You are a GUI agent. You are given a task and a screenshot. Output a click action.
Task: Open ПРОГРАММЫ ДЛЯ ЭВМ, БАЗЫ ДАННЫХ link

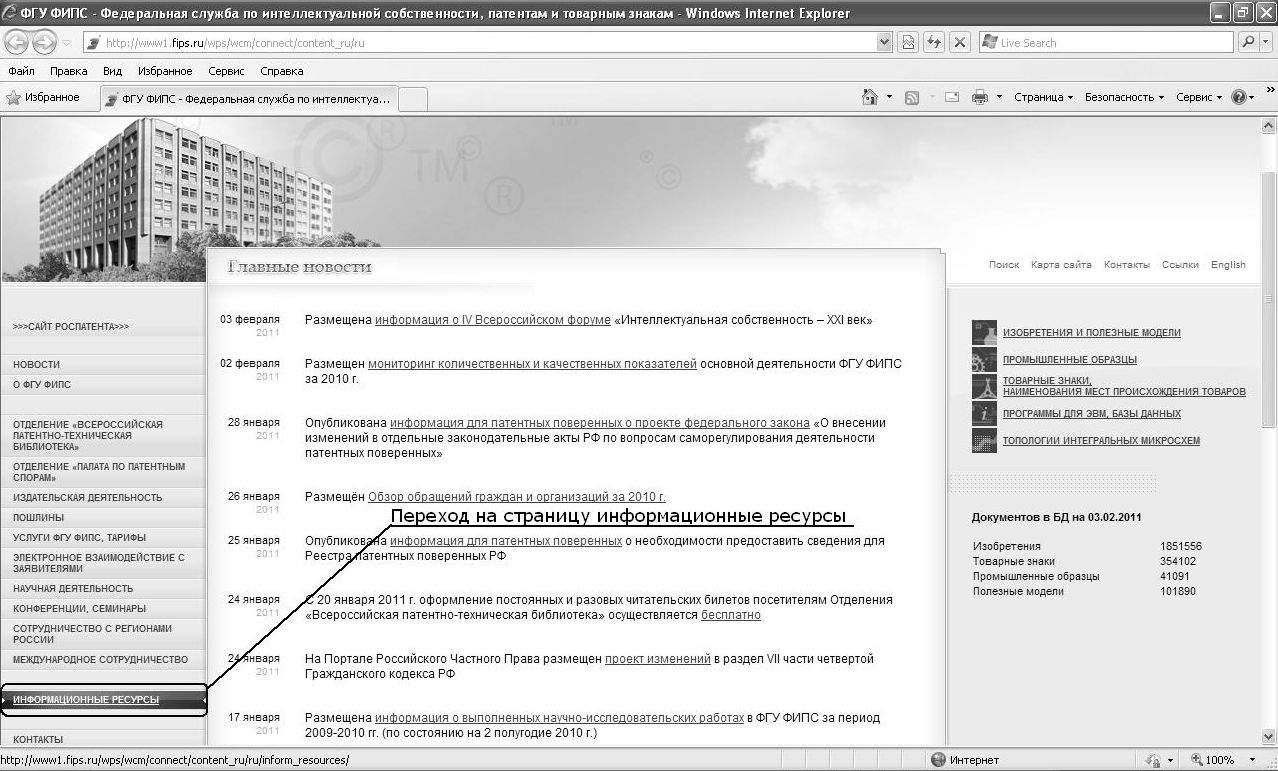tap(1091, 414)
